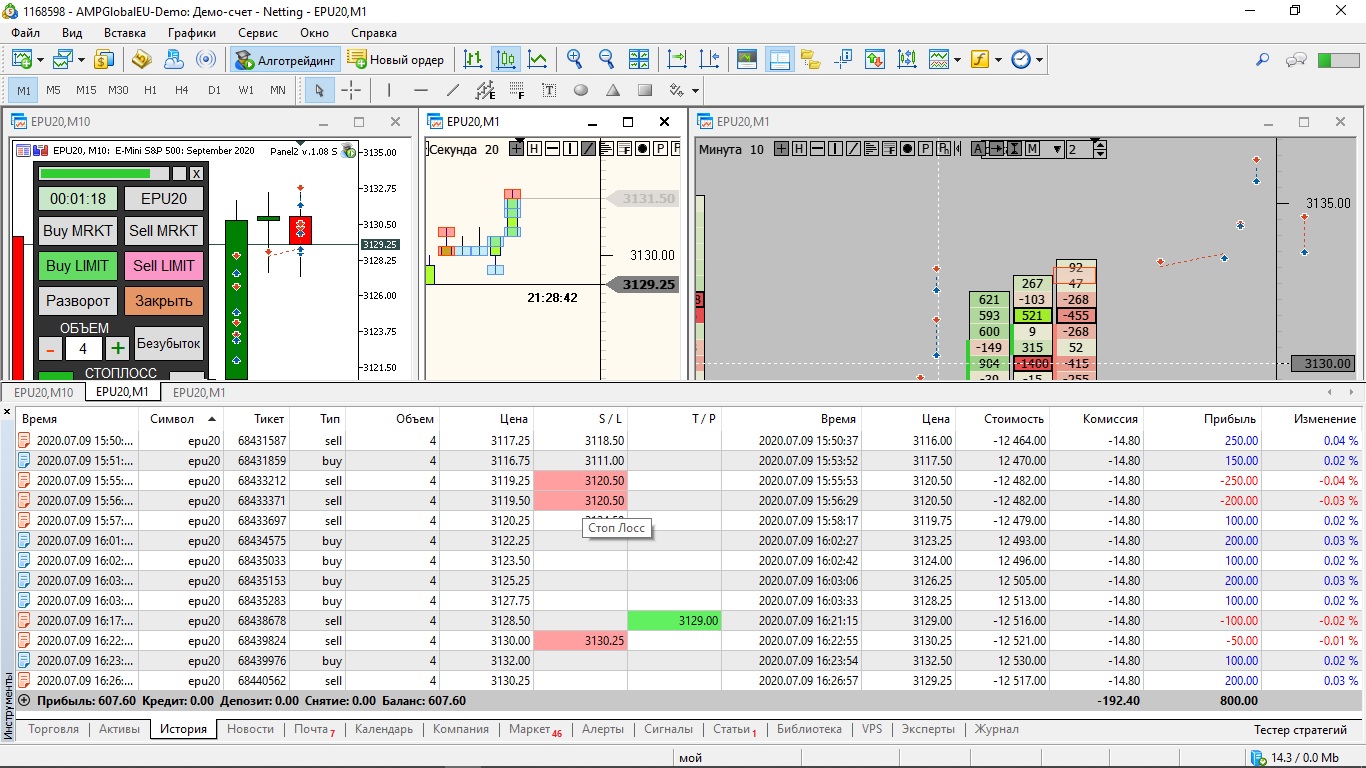1366x768 pixels.
Task: Click the zoom in magnifier icon
Action: (x=574, y=60)
